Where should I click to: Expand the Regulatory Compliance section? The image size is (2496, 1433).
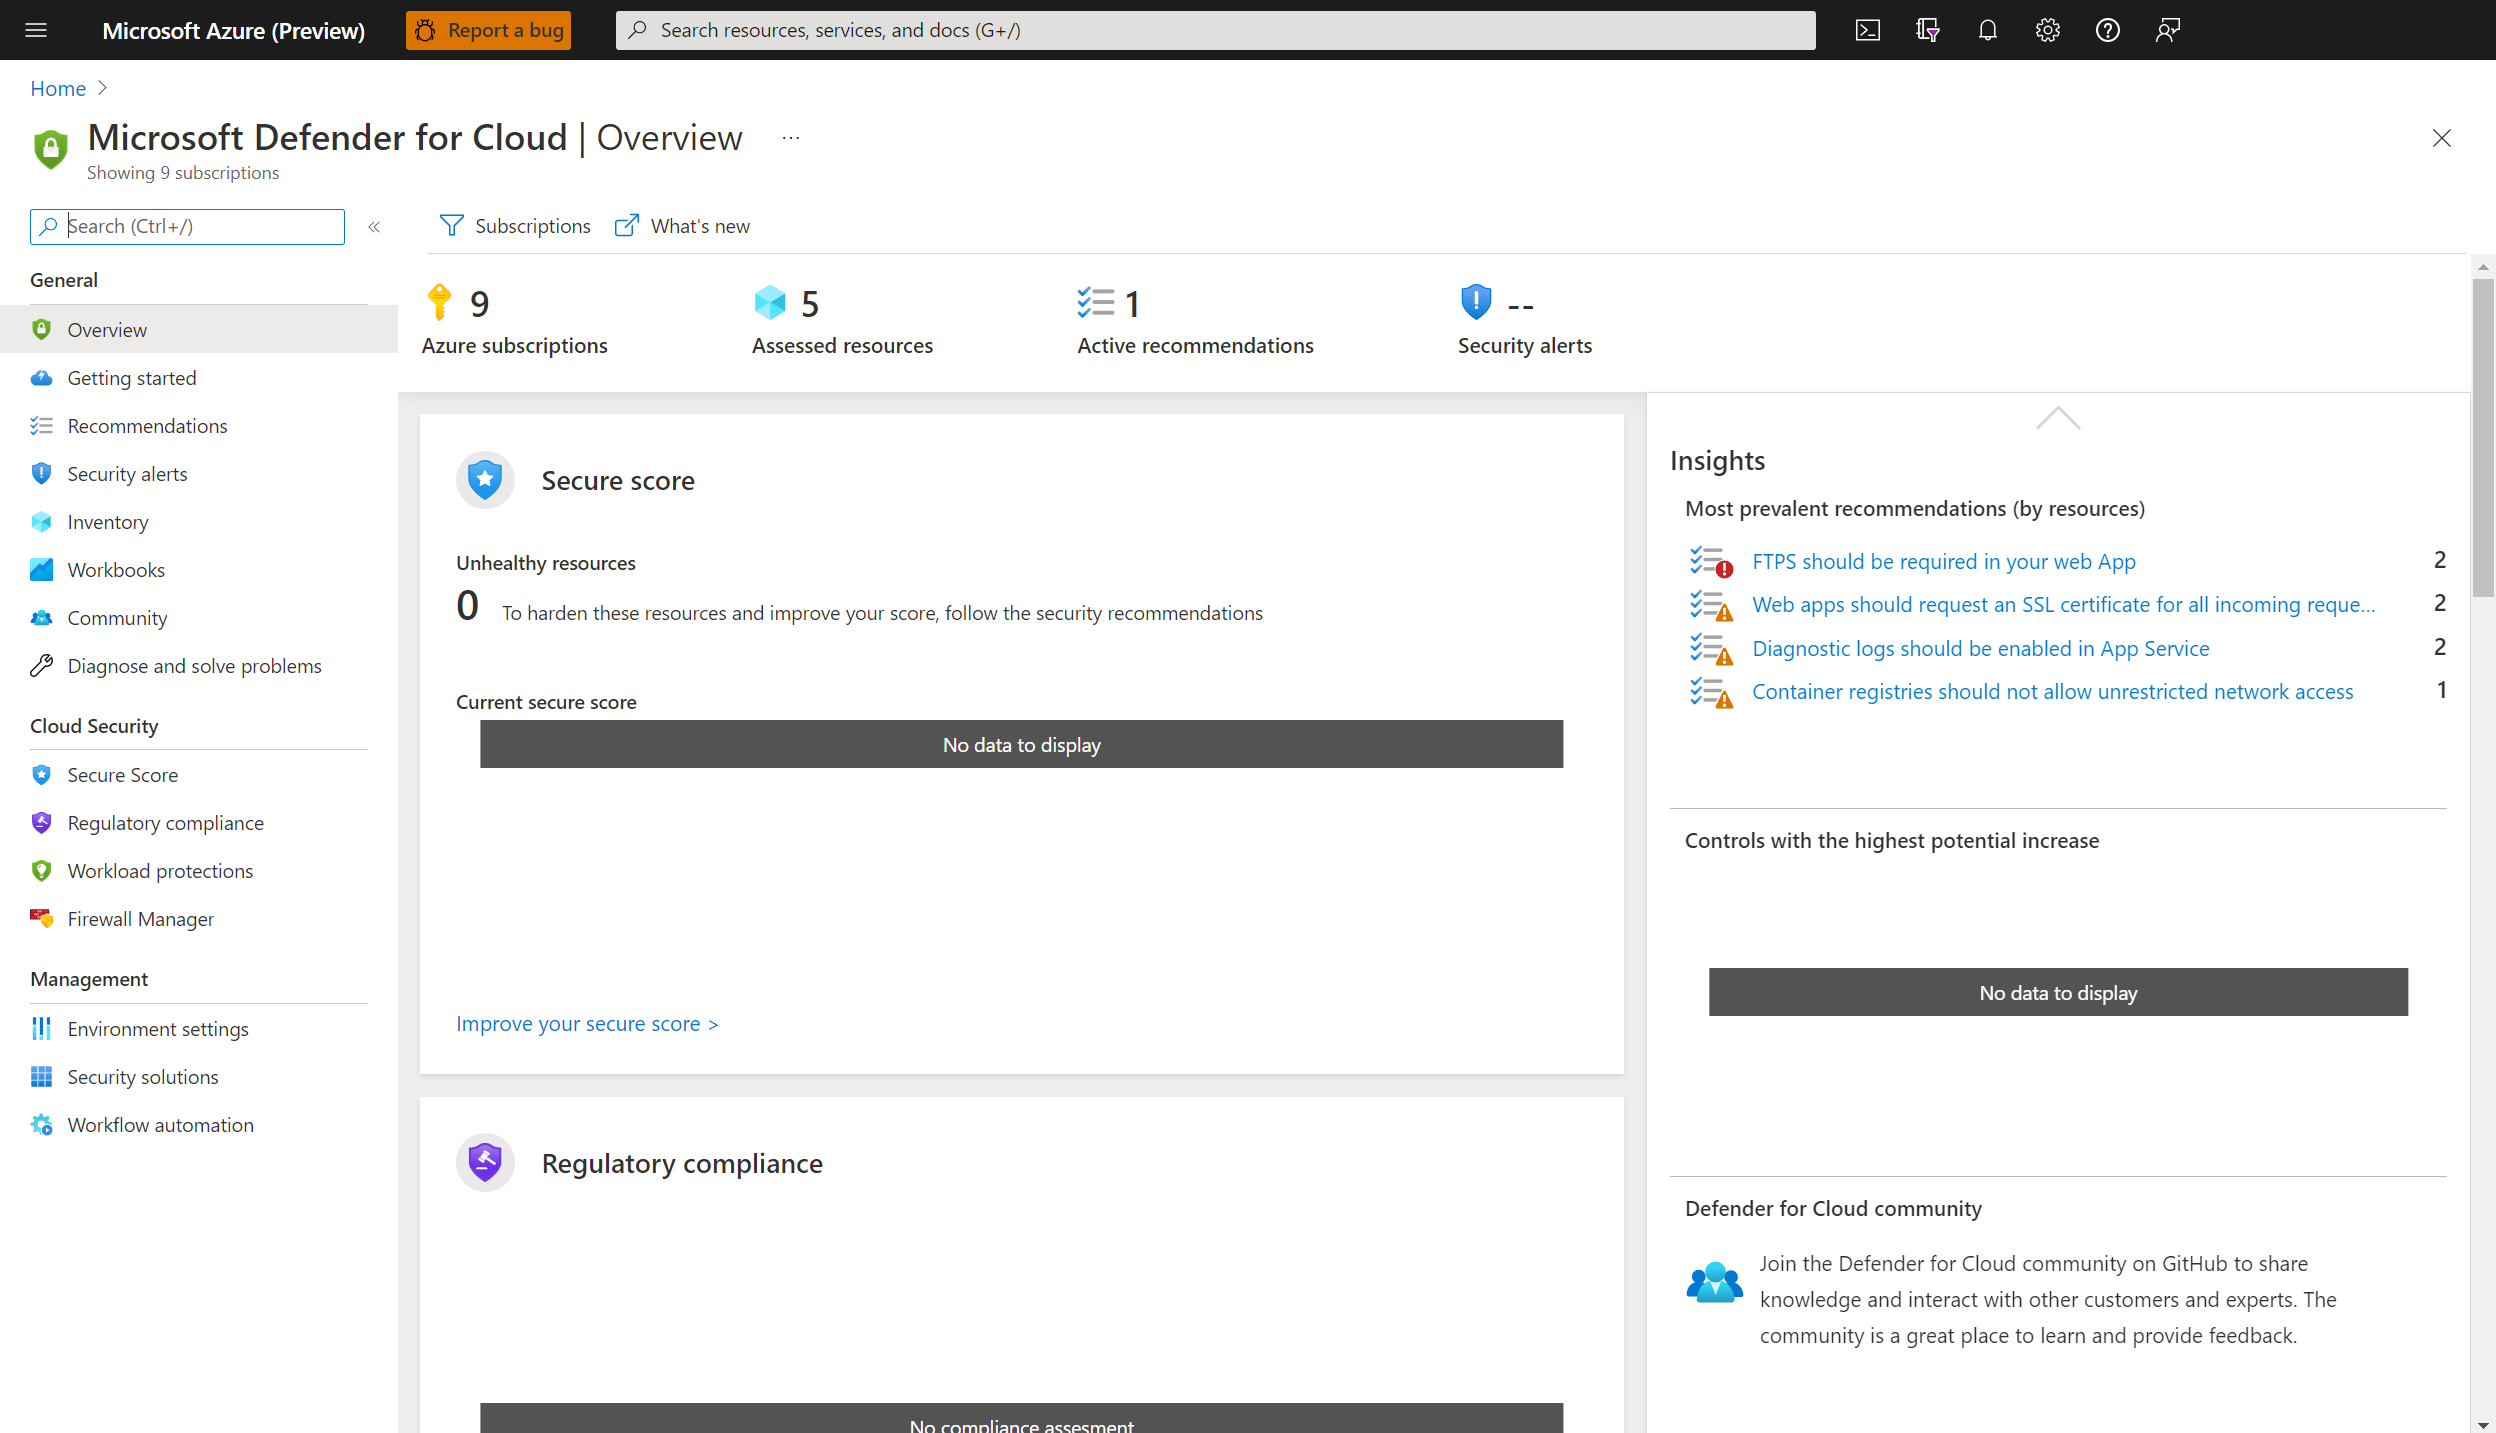click(681, 1162)
